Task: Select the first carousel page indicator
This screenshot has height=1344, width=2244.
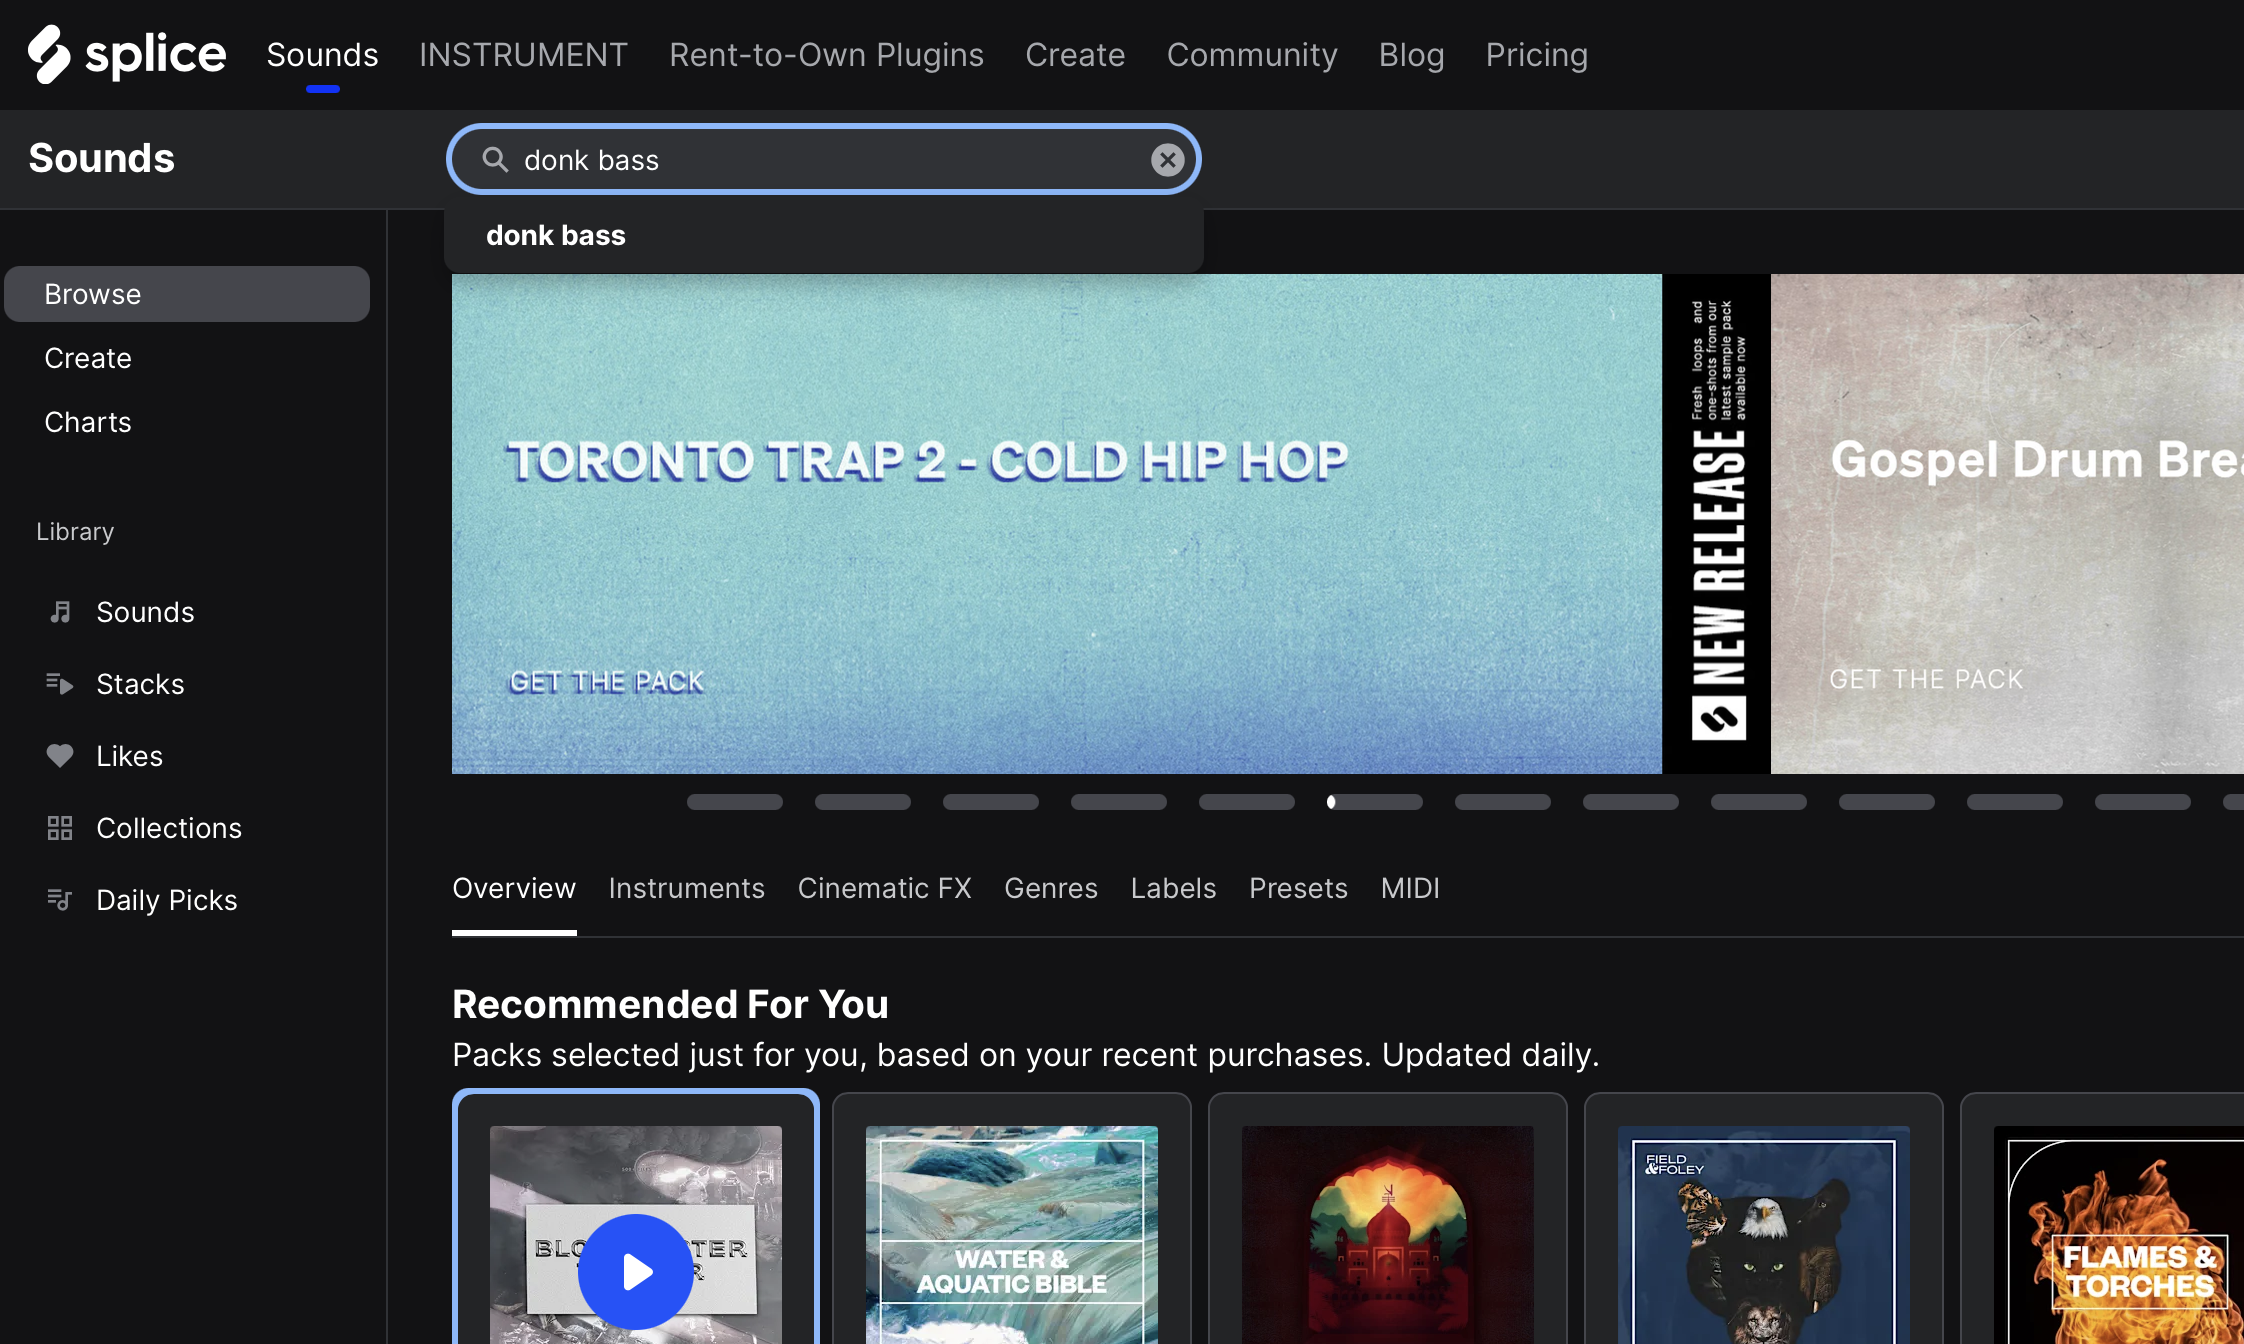Action: pyautogui.click(x=735, y=802)
